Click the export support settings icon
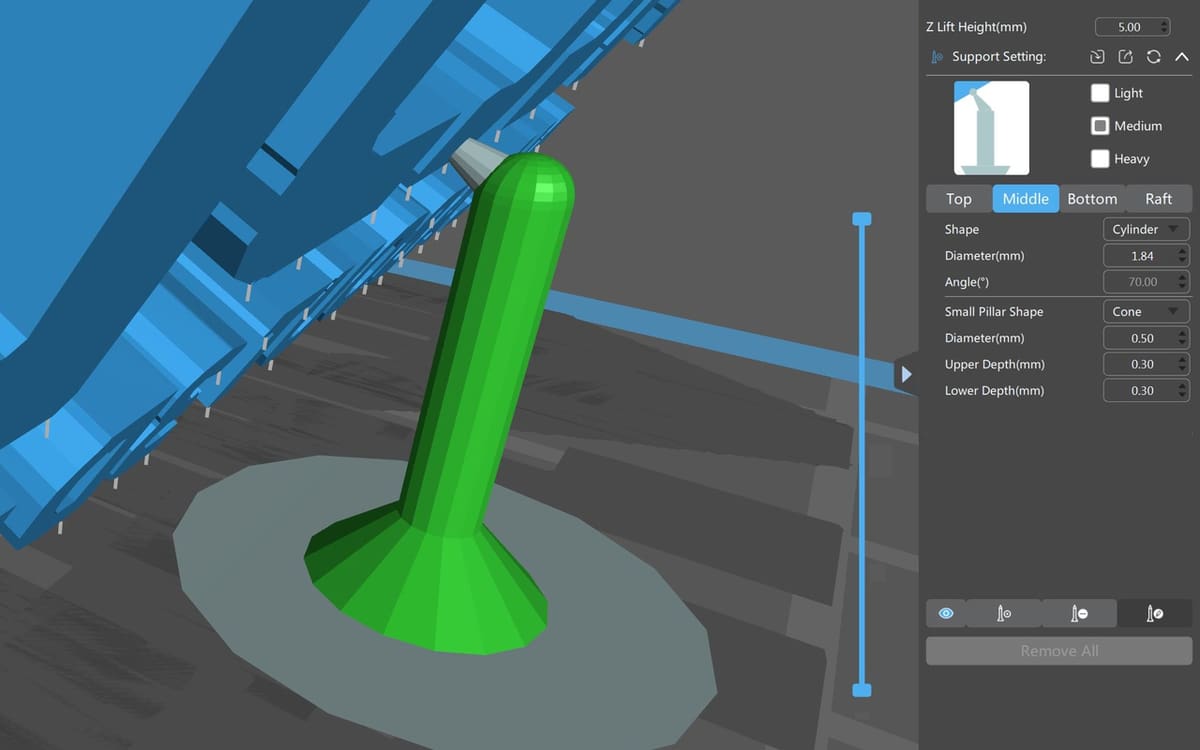The image size is (1200, 750). (x=1125, y=57)
